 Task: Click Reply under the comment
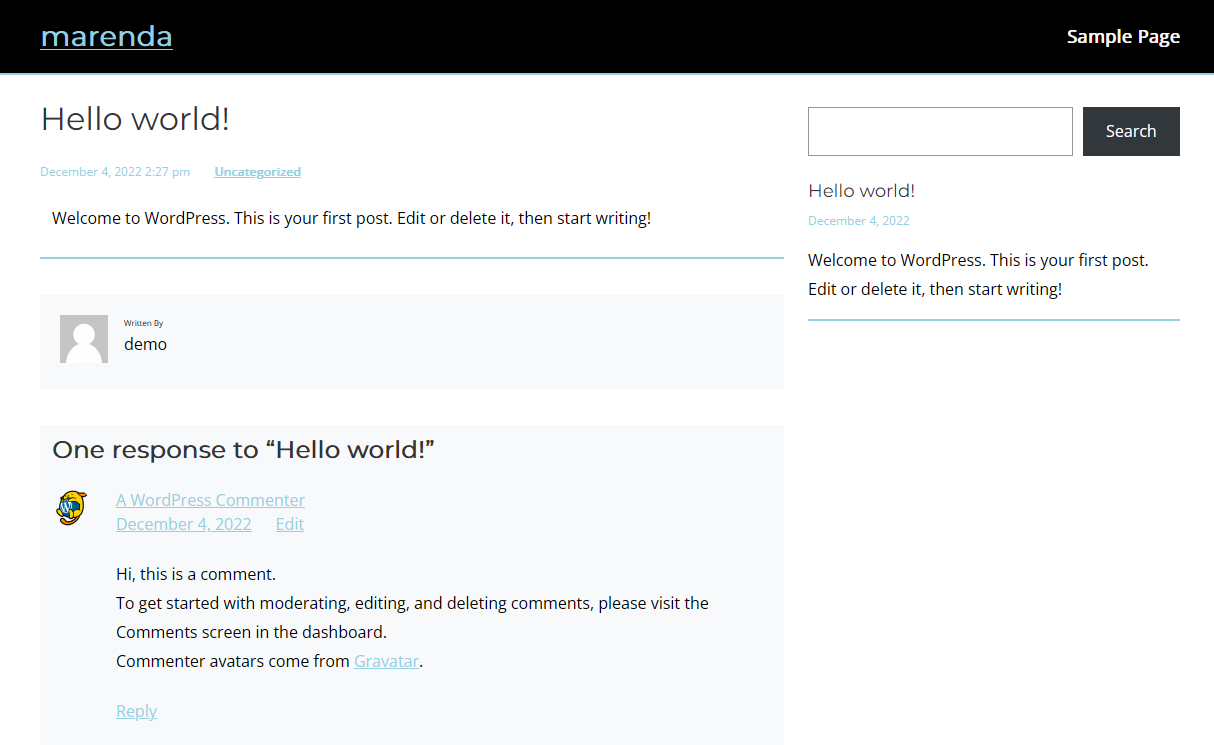(136, 711)
